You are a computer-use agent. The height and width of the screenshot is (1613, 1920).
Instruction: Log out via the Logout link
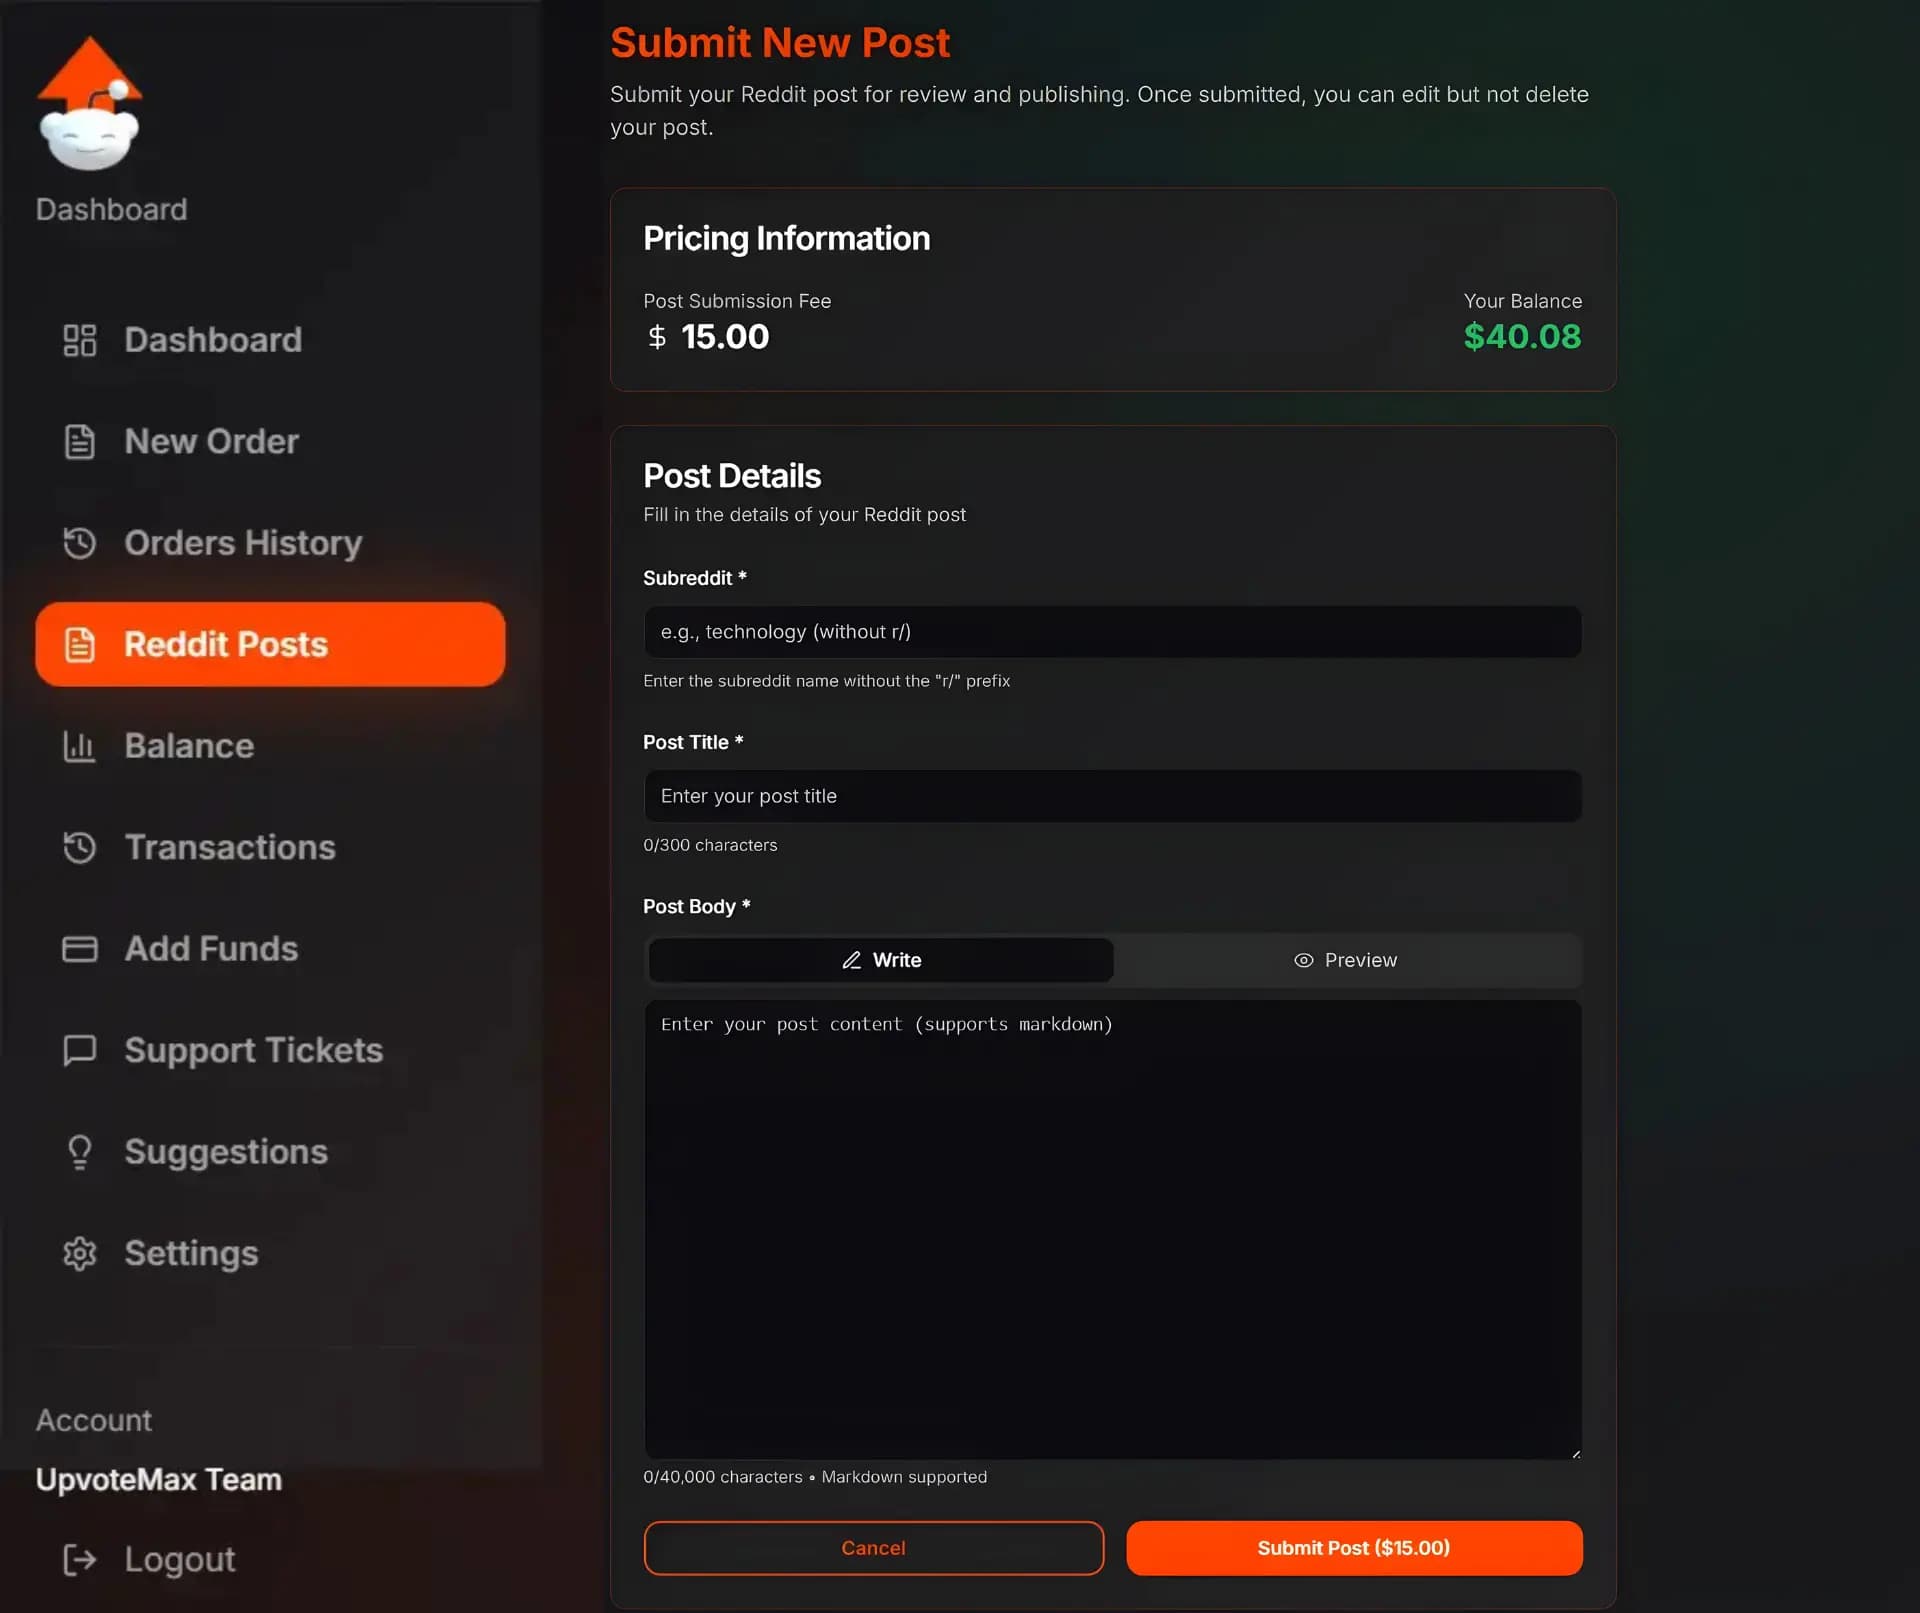pos(150,1560)
